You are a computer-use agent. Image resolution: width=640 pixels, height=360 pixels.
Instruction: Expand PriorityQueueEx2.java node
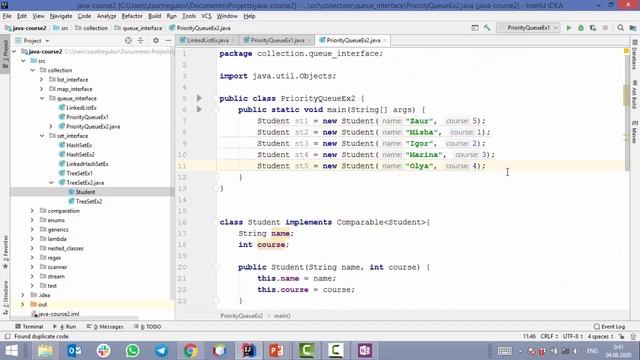pos(51,127)
